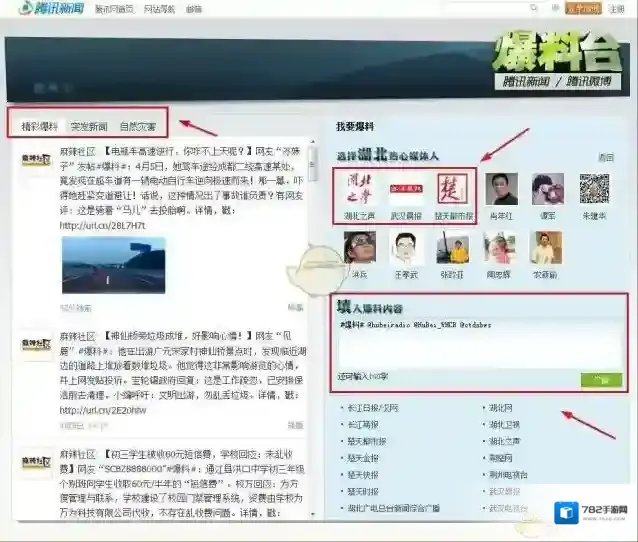638x542 pixels.
Task: Switch to 精彩爆料 tab
Action: 39,126
